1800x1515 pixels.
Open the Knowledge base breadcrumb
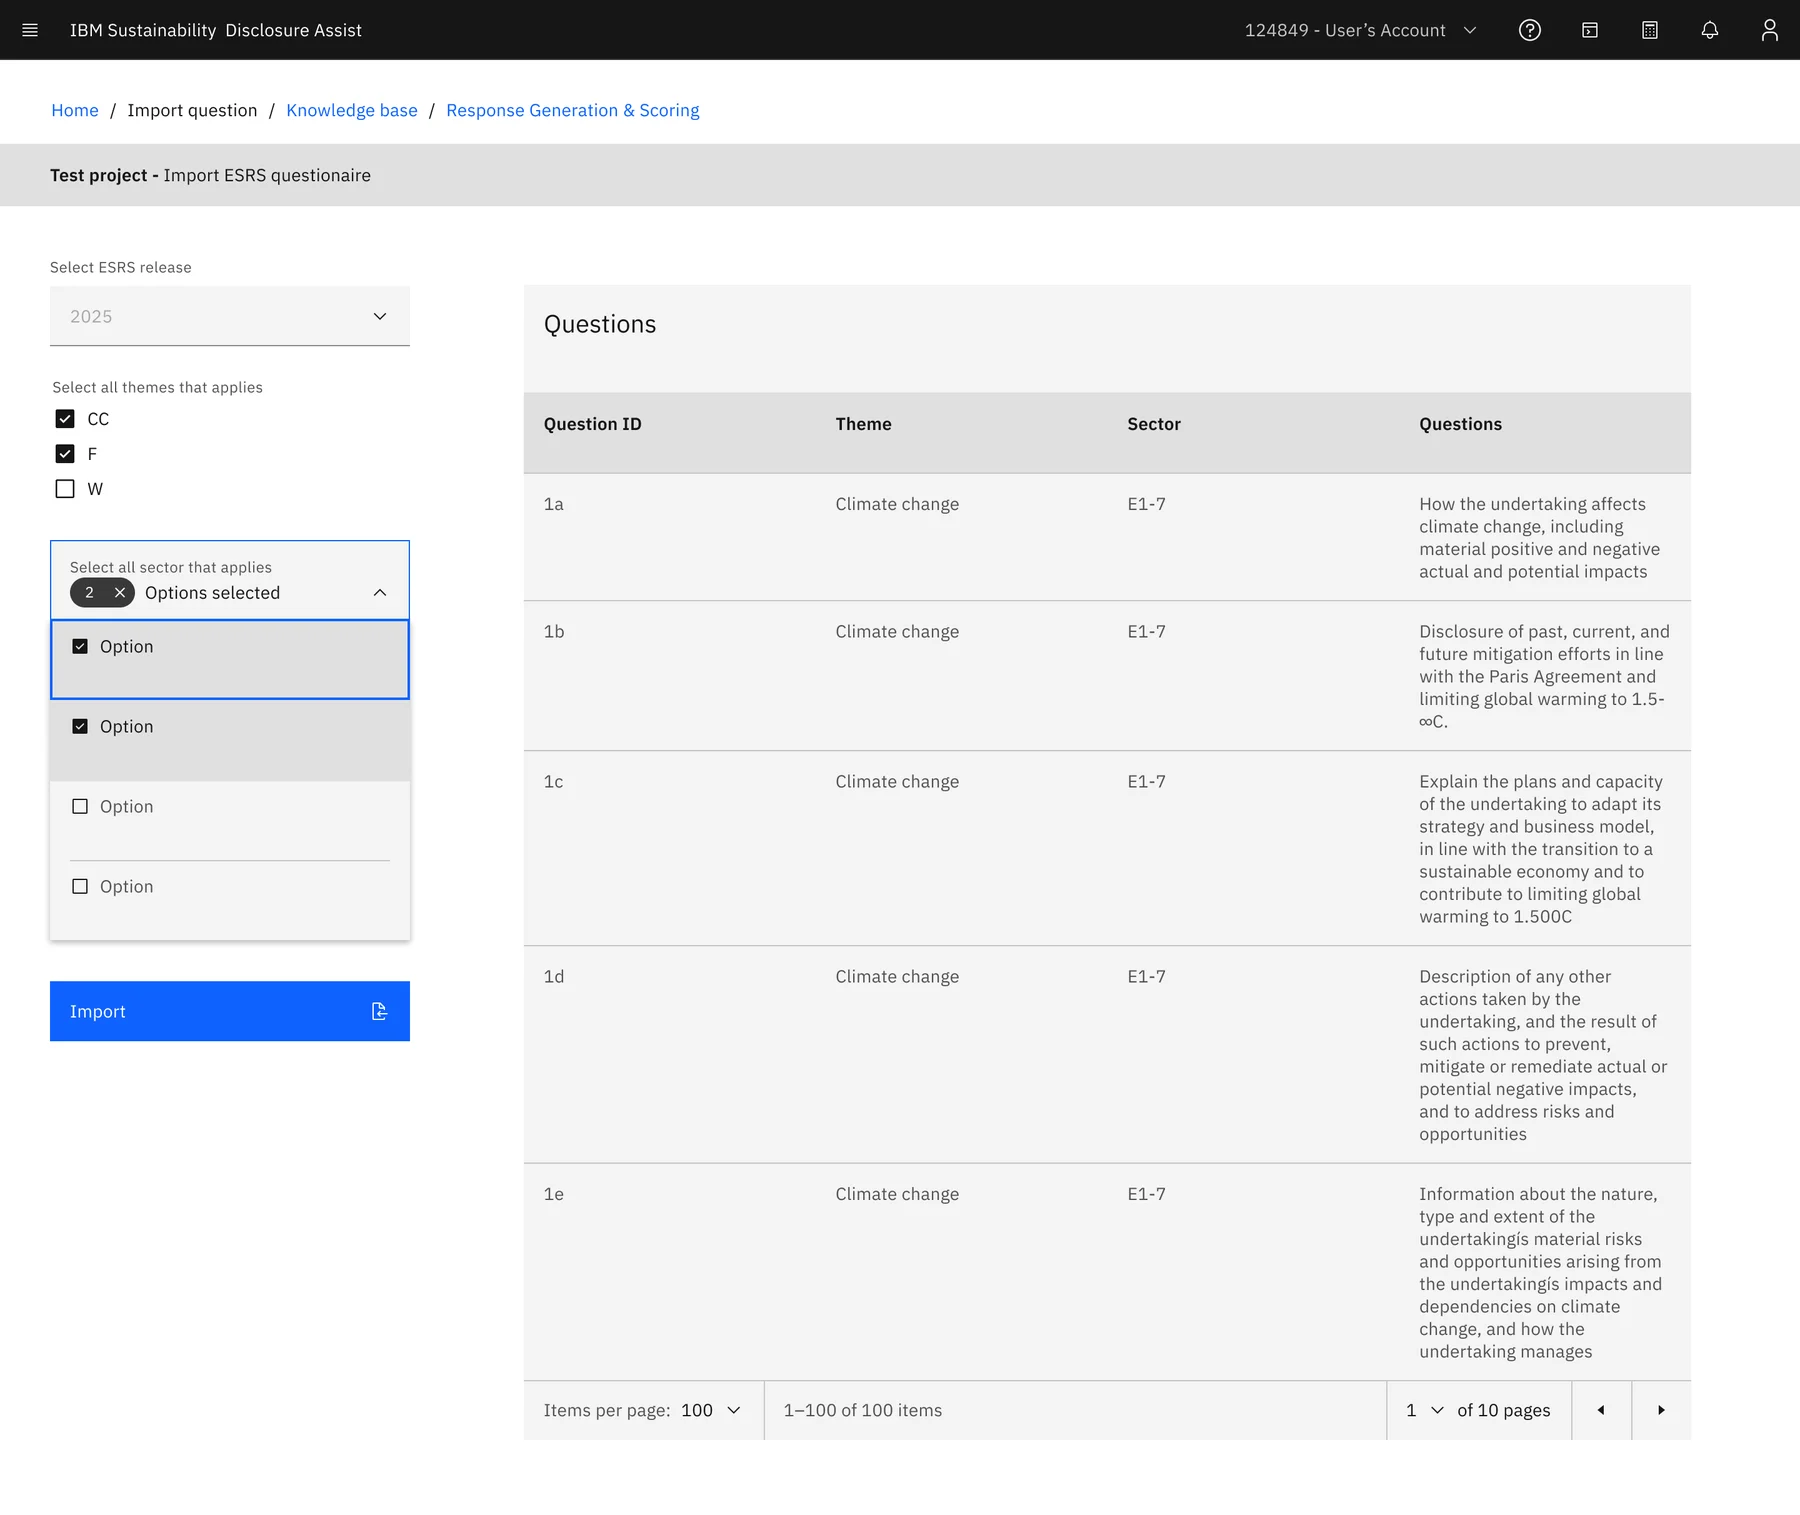click(352, 110)
